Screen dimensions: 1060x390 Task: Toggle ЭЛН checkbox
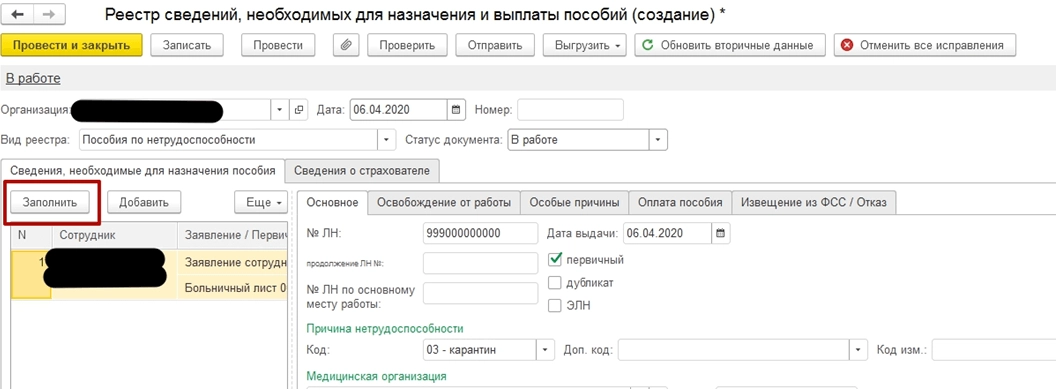(x=555, y=306)
